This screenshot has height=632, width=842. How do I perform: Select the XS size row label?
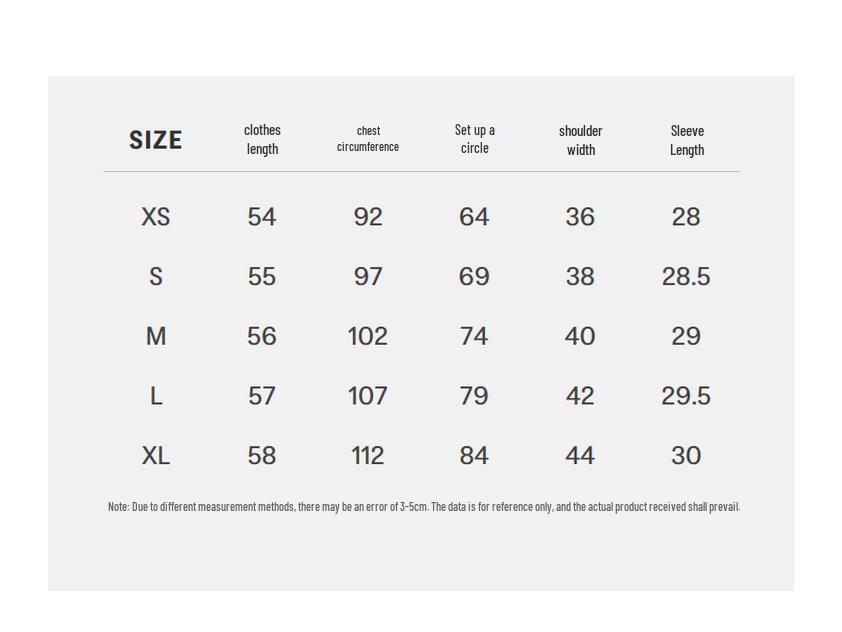156,217
